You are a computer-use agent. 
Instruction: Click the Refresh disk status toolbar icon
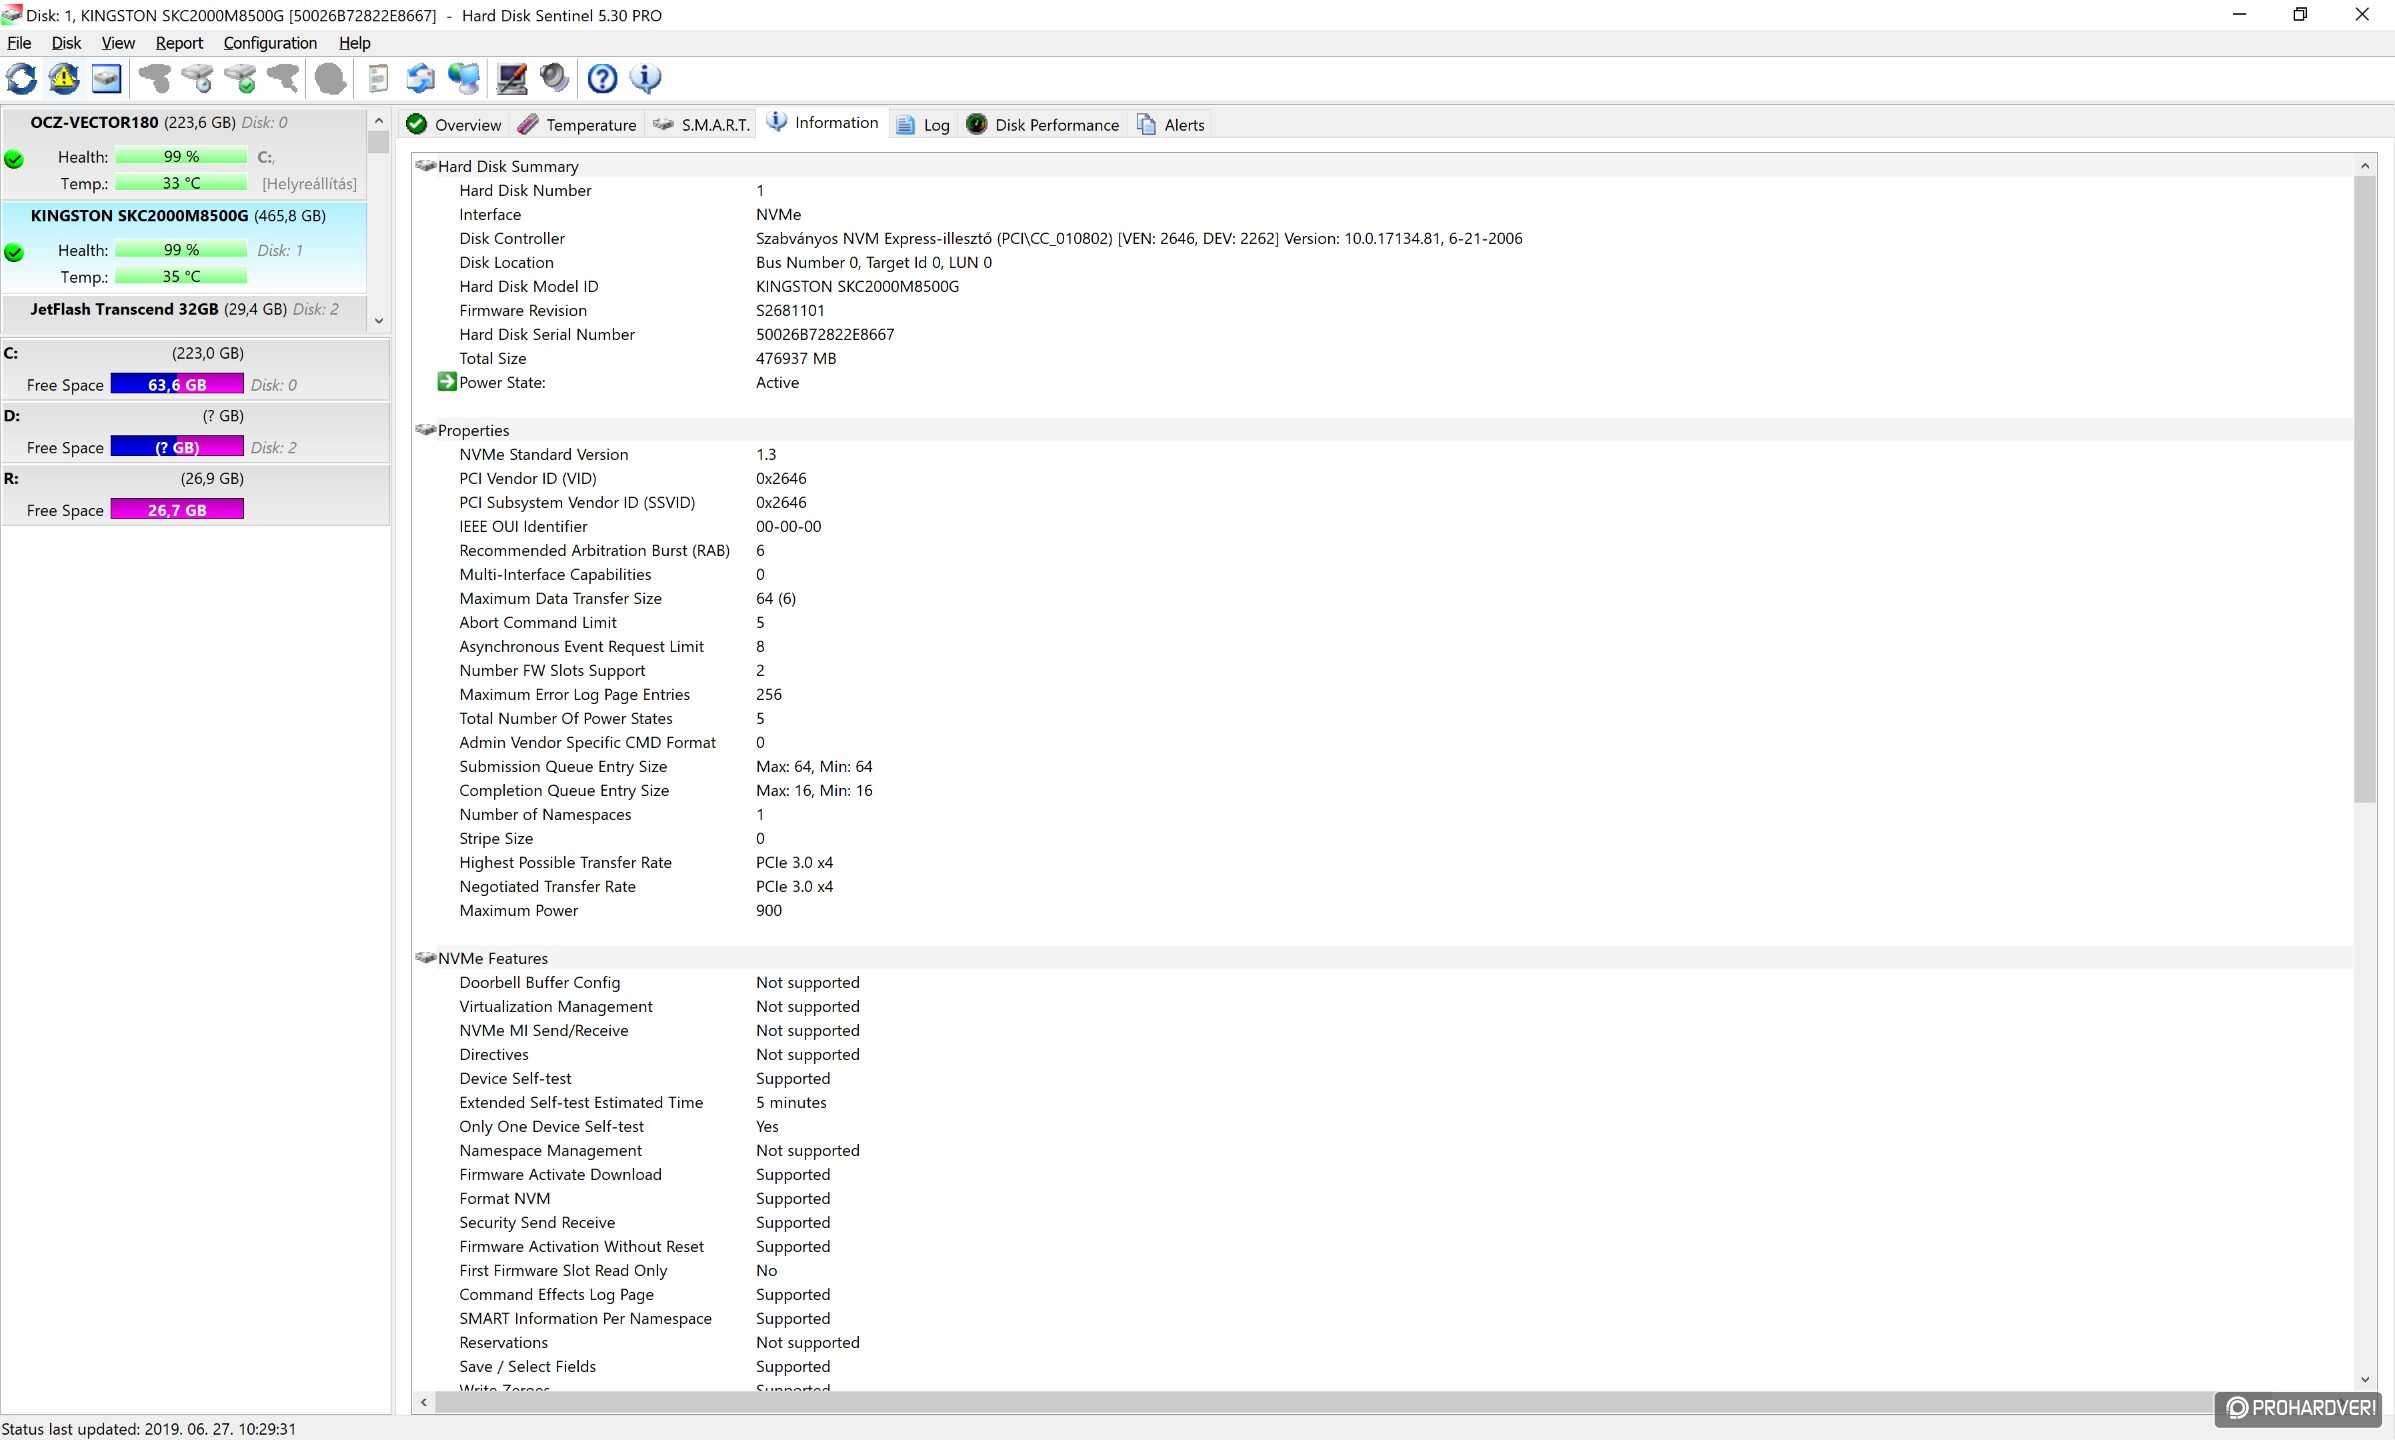tap(21, 78)
